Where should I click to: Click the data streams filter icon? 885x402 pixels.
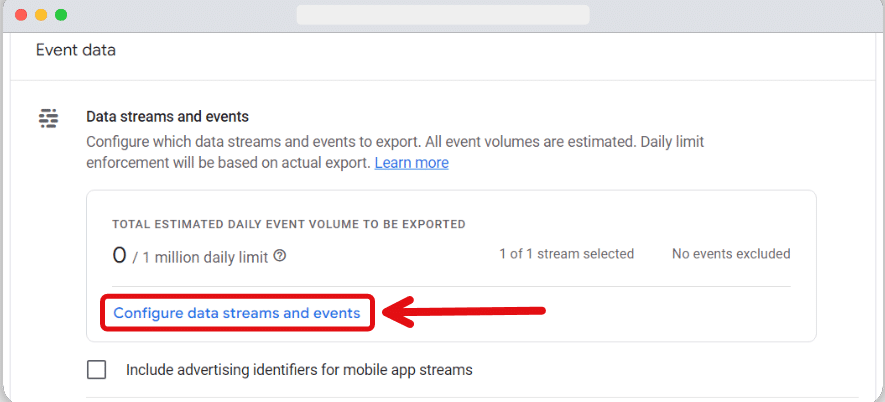point(49,119)
